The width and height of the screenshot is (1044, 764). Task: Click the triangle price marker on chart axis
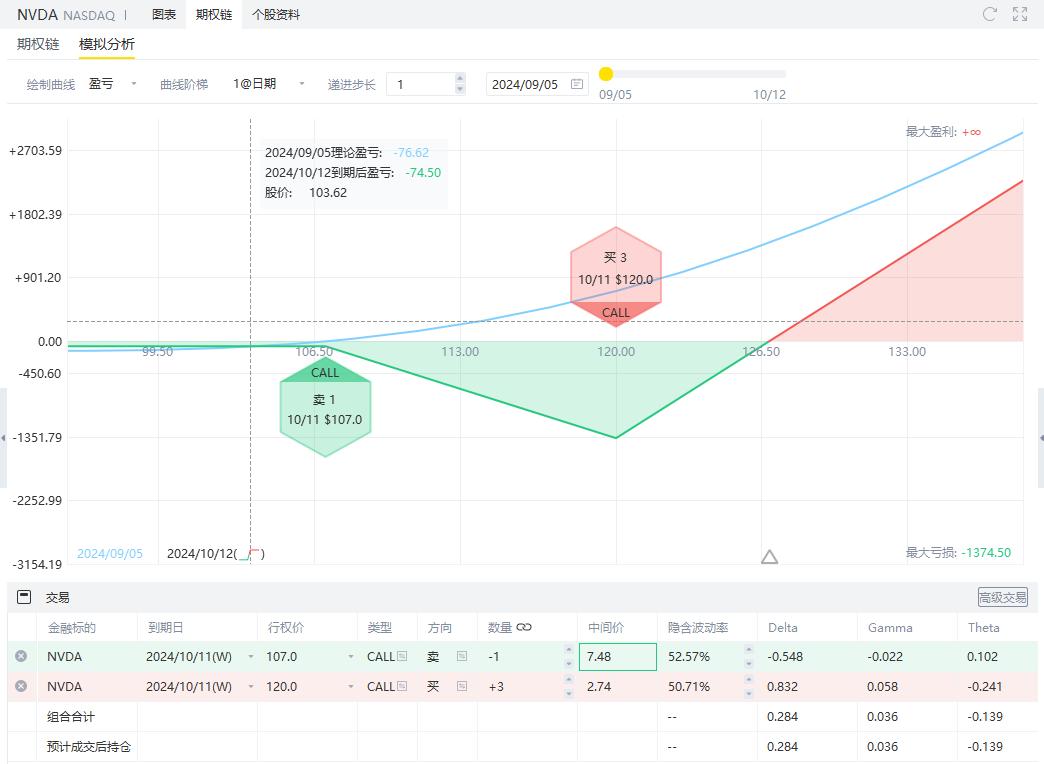pyautogui.click(x=770, y=557)
